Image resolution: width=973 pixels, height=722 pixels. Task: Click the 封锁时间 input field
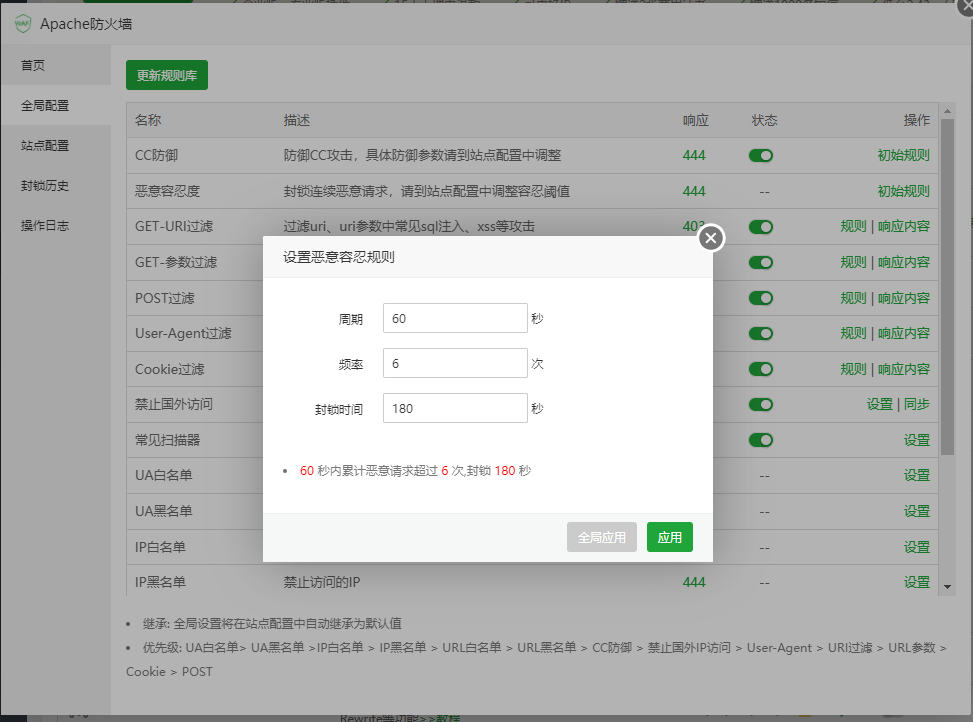(454, 408)
